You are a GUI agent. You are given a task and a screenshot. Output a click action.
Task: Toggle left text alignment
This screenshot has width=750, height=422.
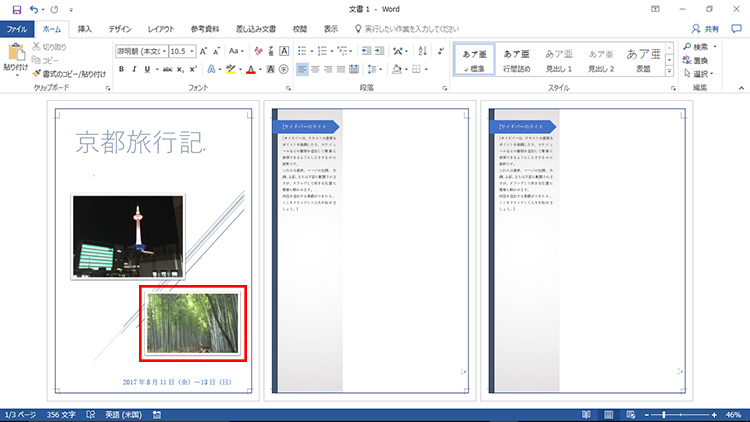(303, 69)
